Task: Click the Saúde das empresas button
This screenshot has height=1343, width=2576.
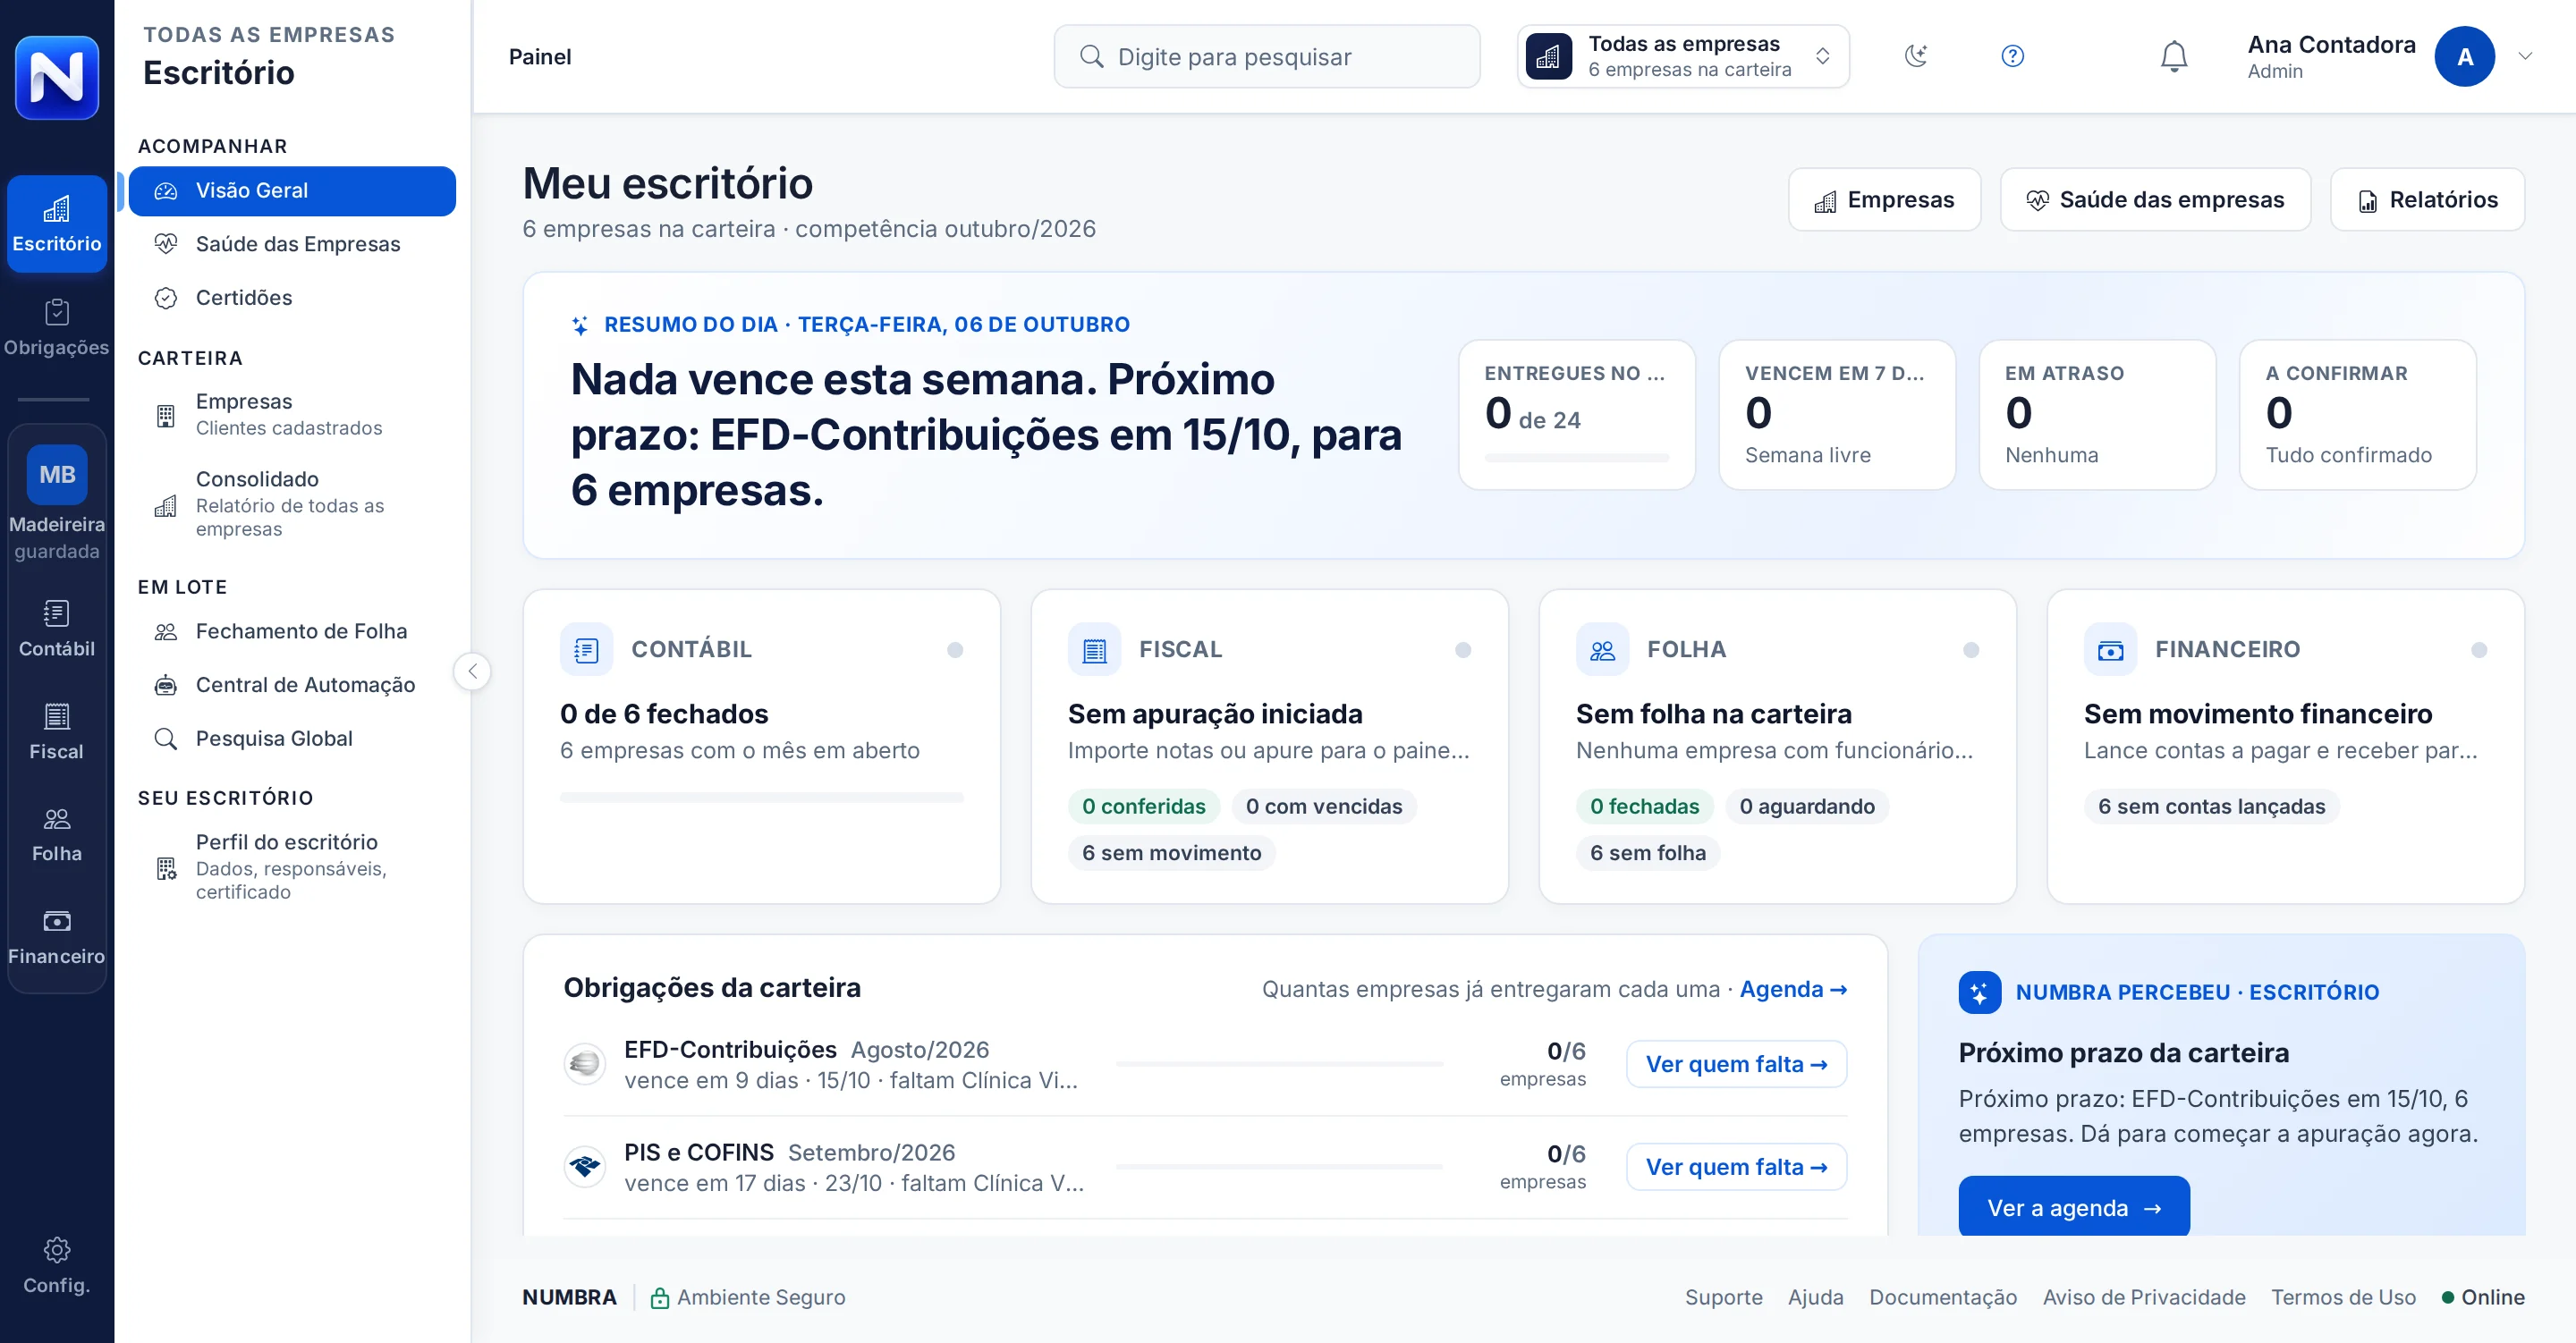Action: point(2155,199)
